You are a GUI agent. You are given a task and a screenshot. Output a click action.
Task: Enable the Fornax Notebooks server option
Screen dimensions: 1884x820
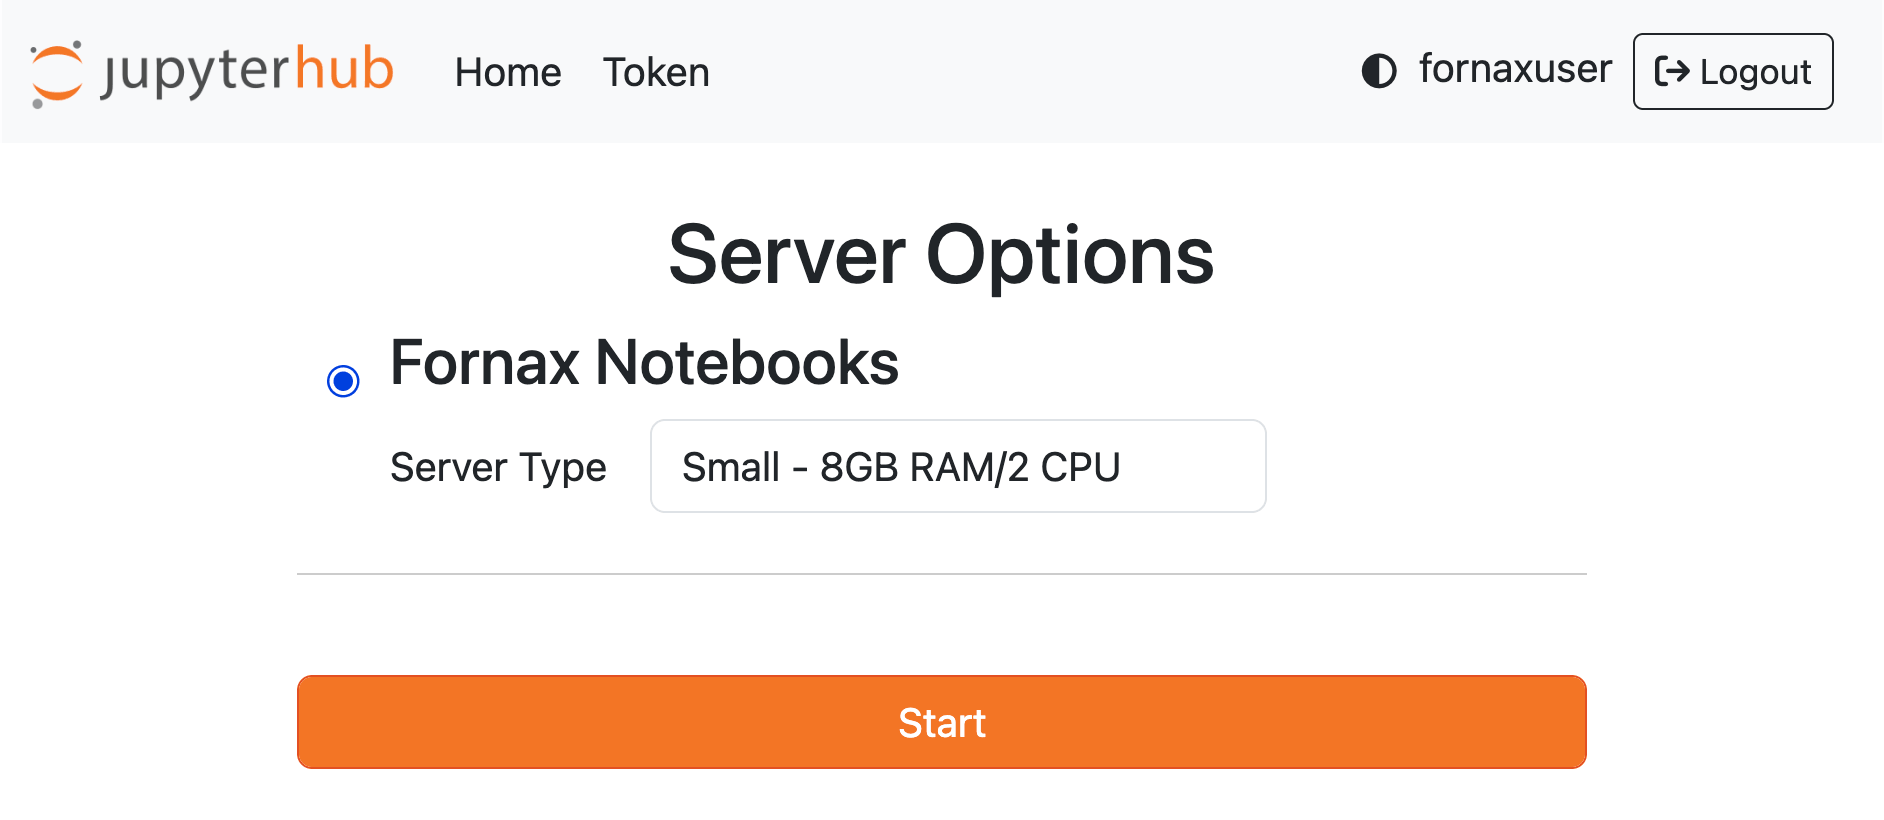[x=343, y=380]
